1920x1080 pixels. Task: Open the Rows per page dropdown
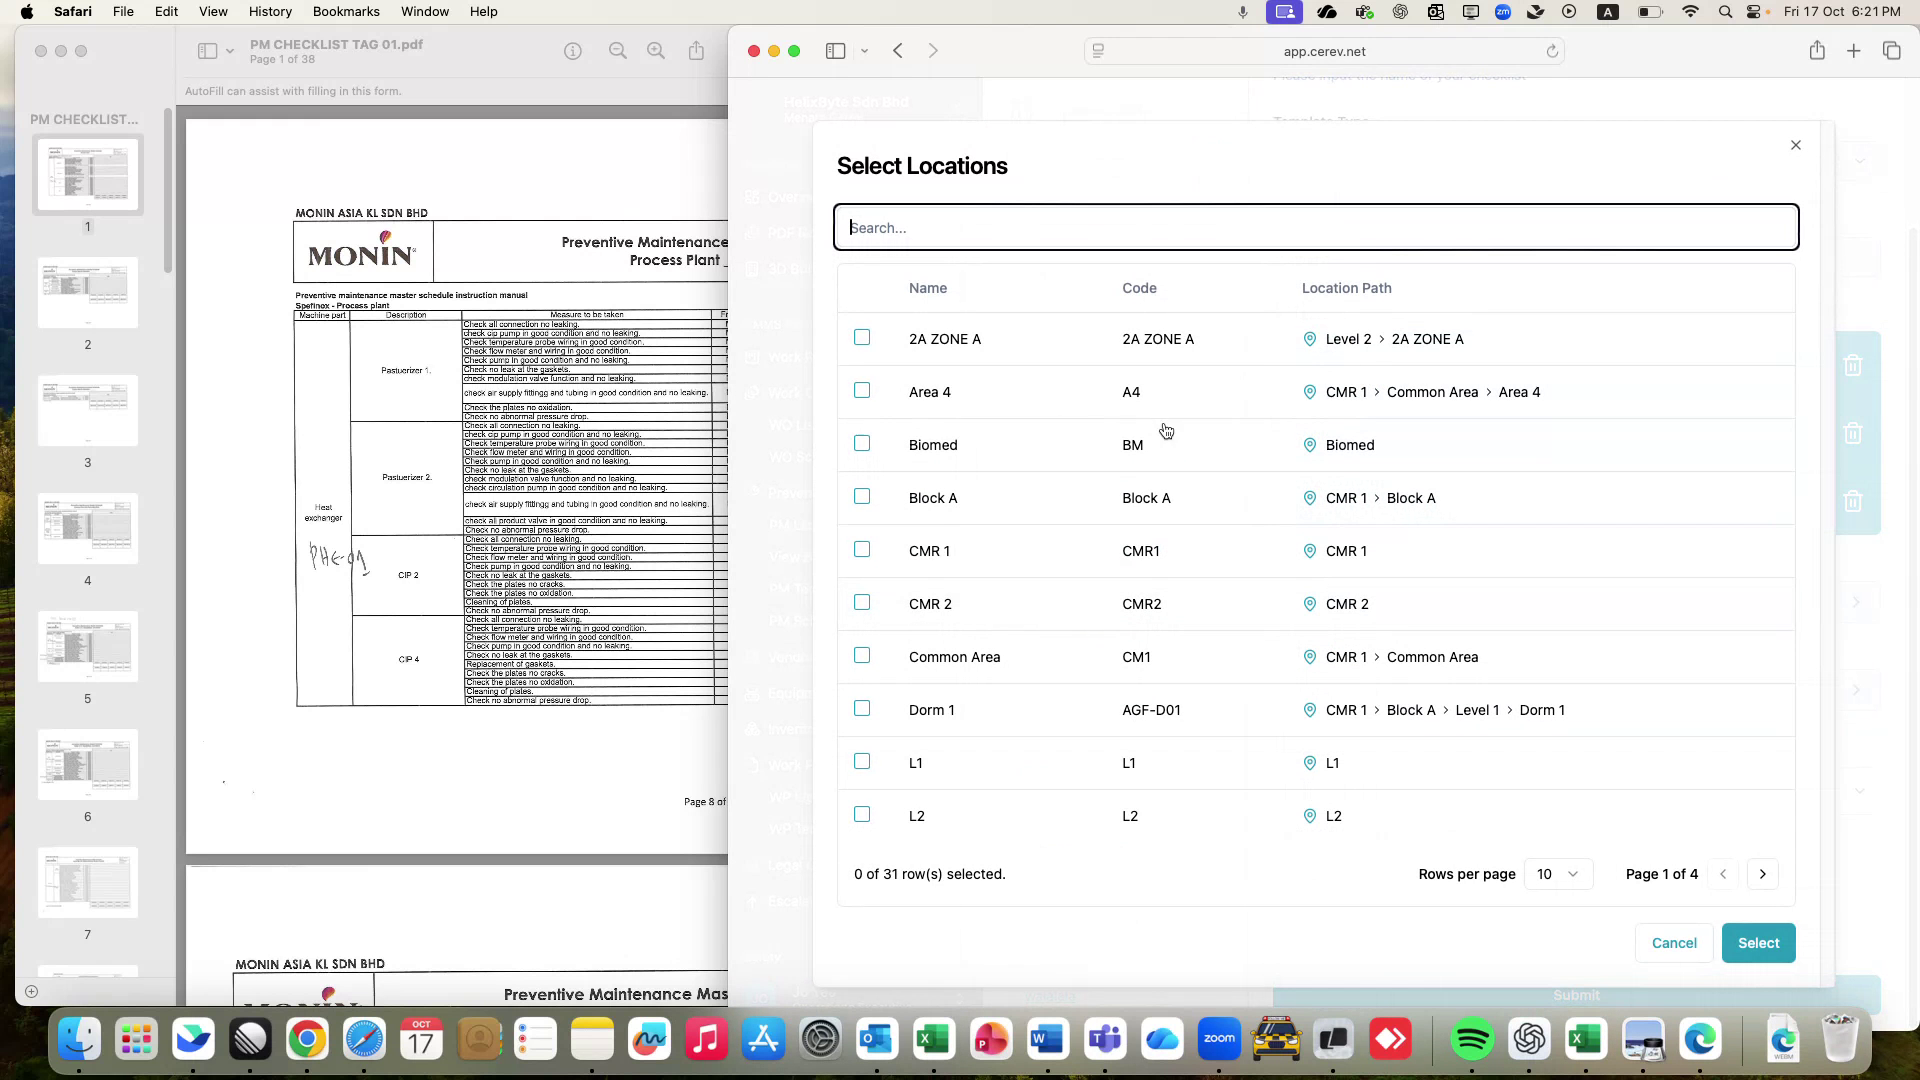(1557, 873)
